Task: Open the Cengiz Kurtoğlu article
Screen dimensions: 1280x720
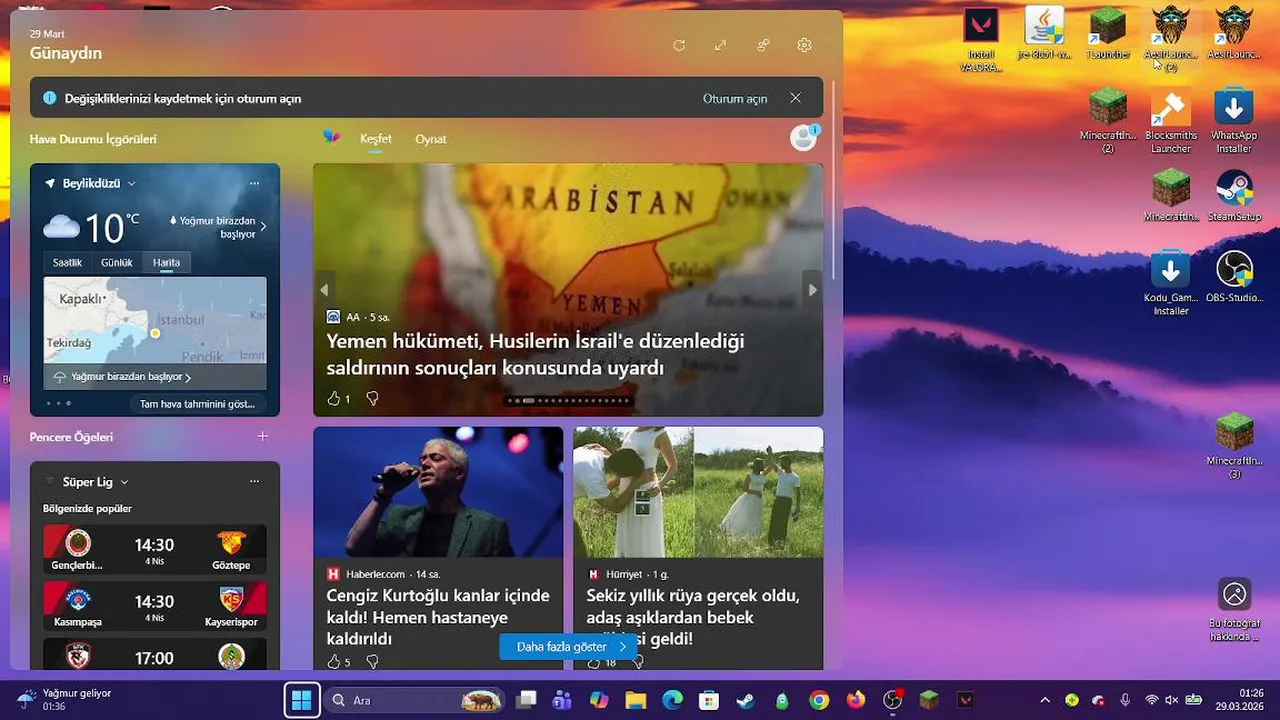Action: click(438, 616)
